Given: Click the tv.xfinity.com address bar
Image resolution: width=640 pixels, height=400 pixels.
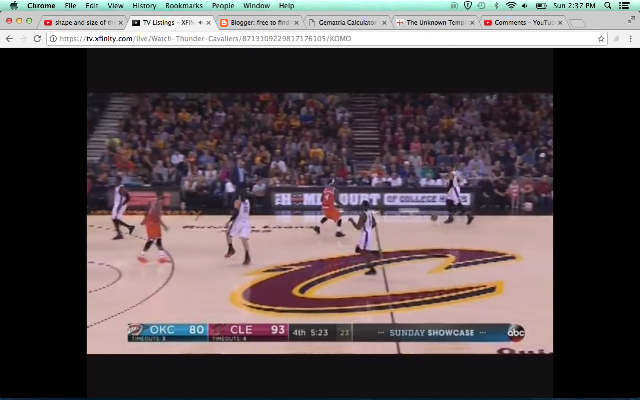Looking at the screenshot, I should click(327, 39).
